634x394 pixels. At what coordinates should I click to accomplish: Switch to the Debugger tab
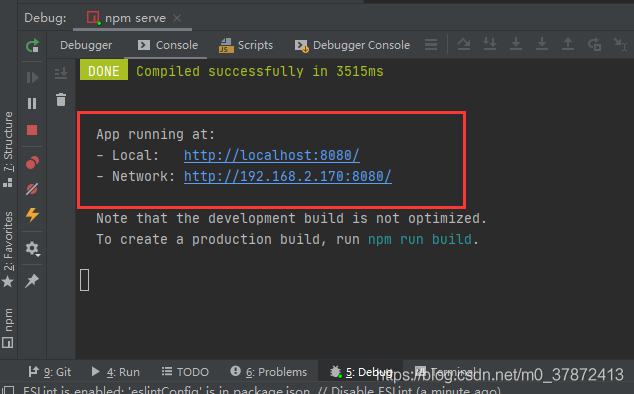pyautogui.click(x=86, y=45)
